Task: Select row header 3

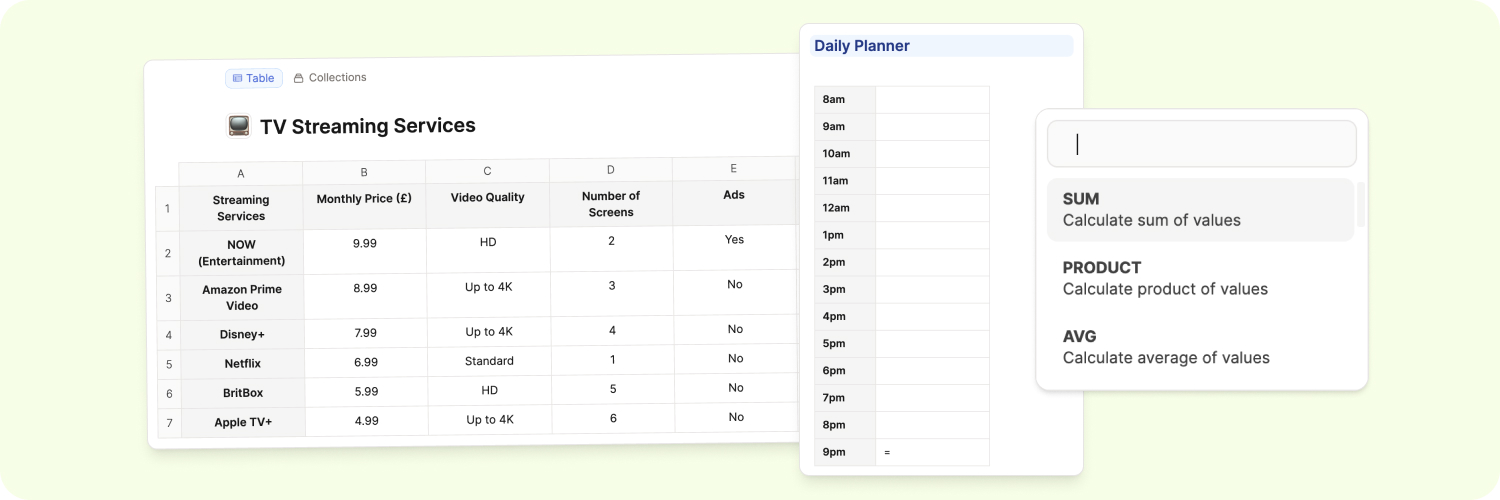Action: pos(168,298)
